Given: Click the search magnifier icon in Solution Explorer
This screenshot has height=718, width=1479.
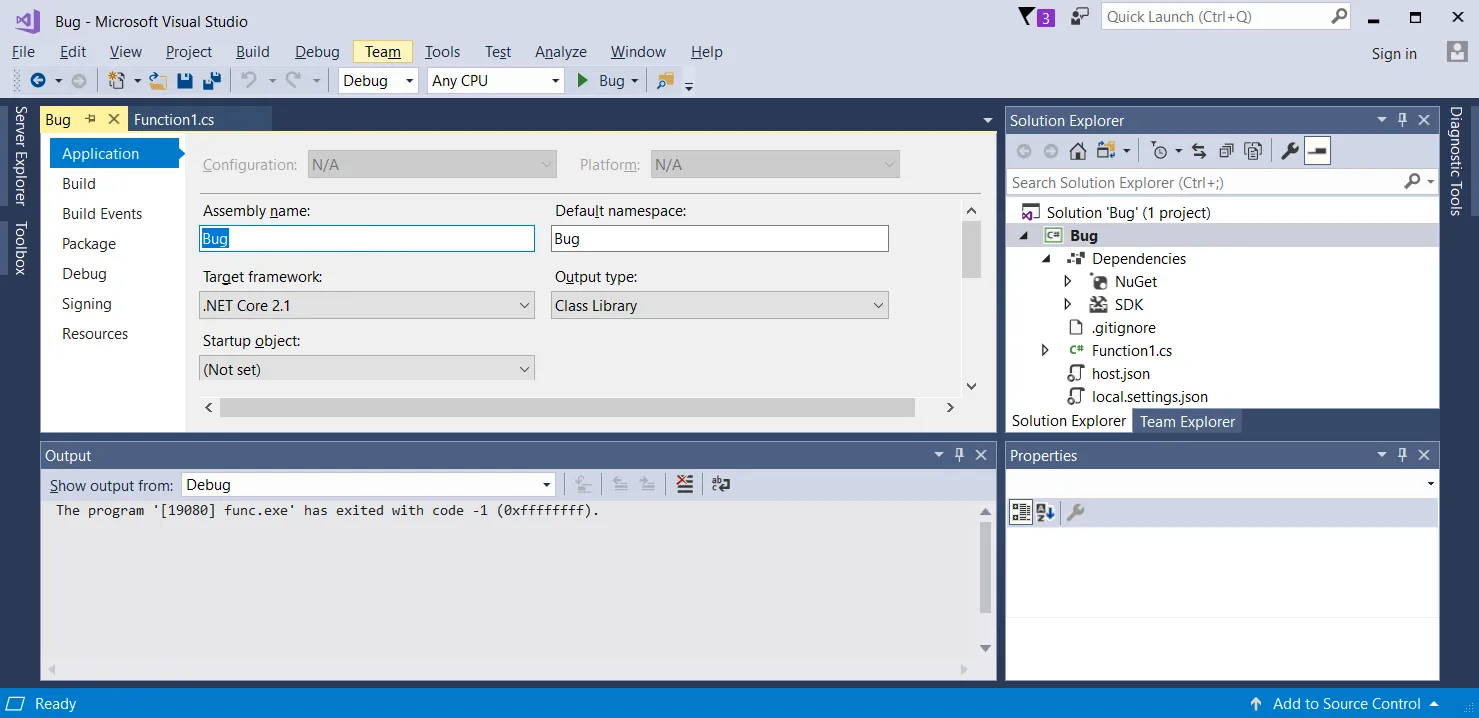Looking at the screenshot, I should point(1412,182).
